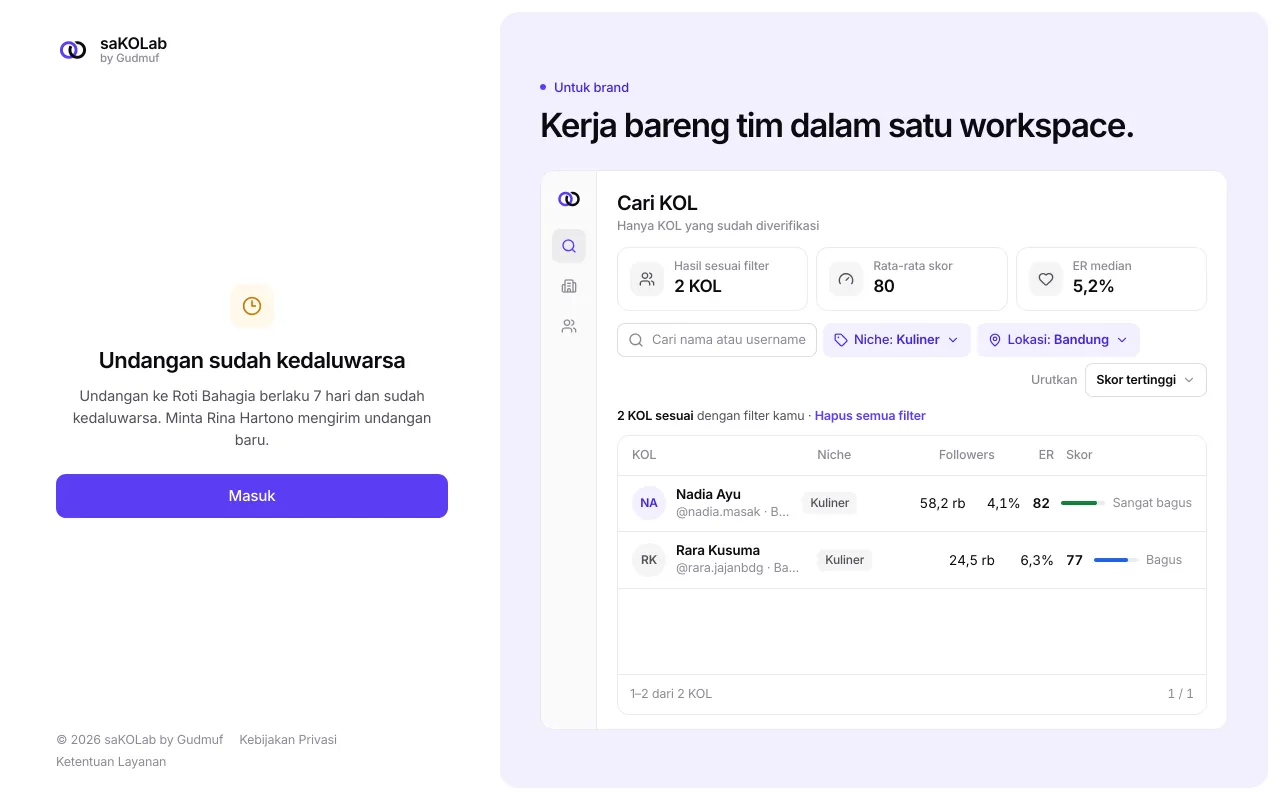Click the people icon on Hasil sesuai filter card
Screen dimensions: 1280x800
pyautogui.click(x=647, y=279)
